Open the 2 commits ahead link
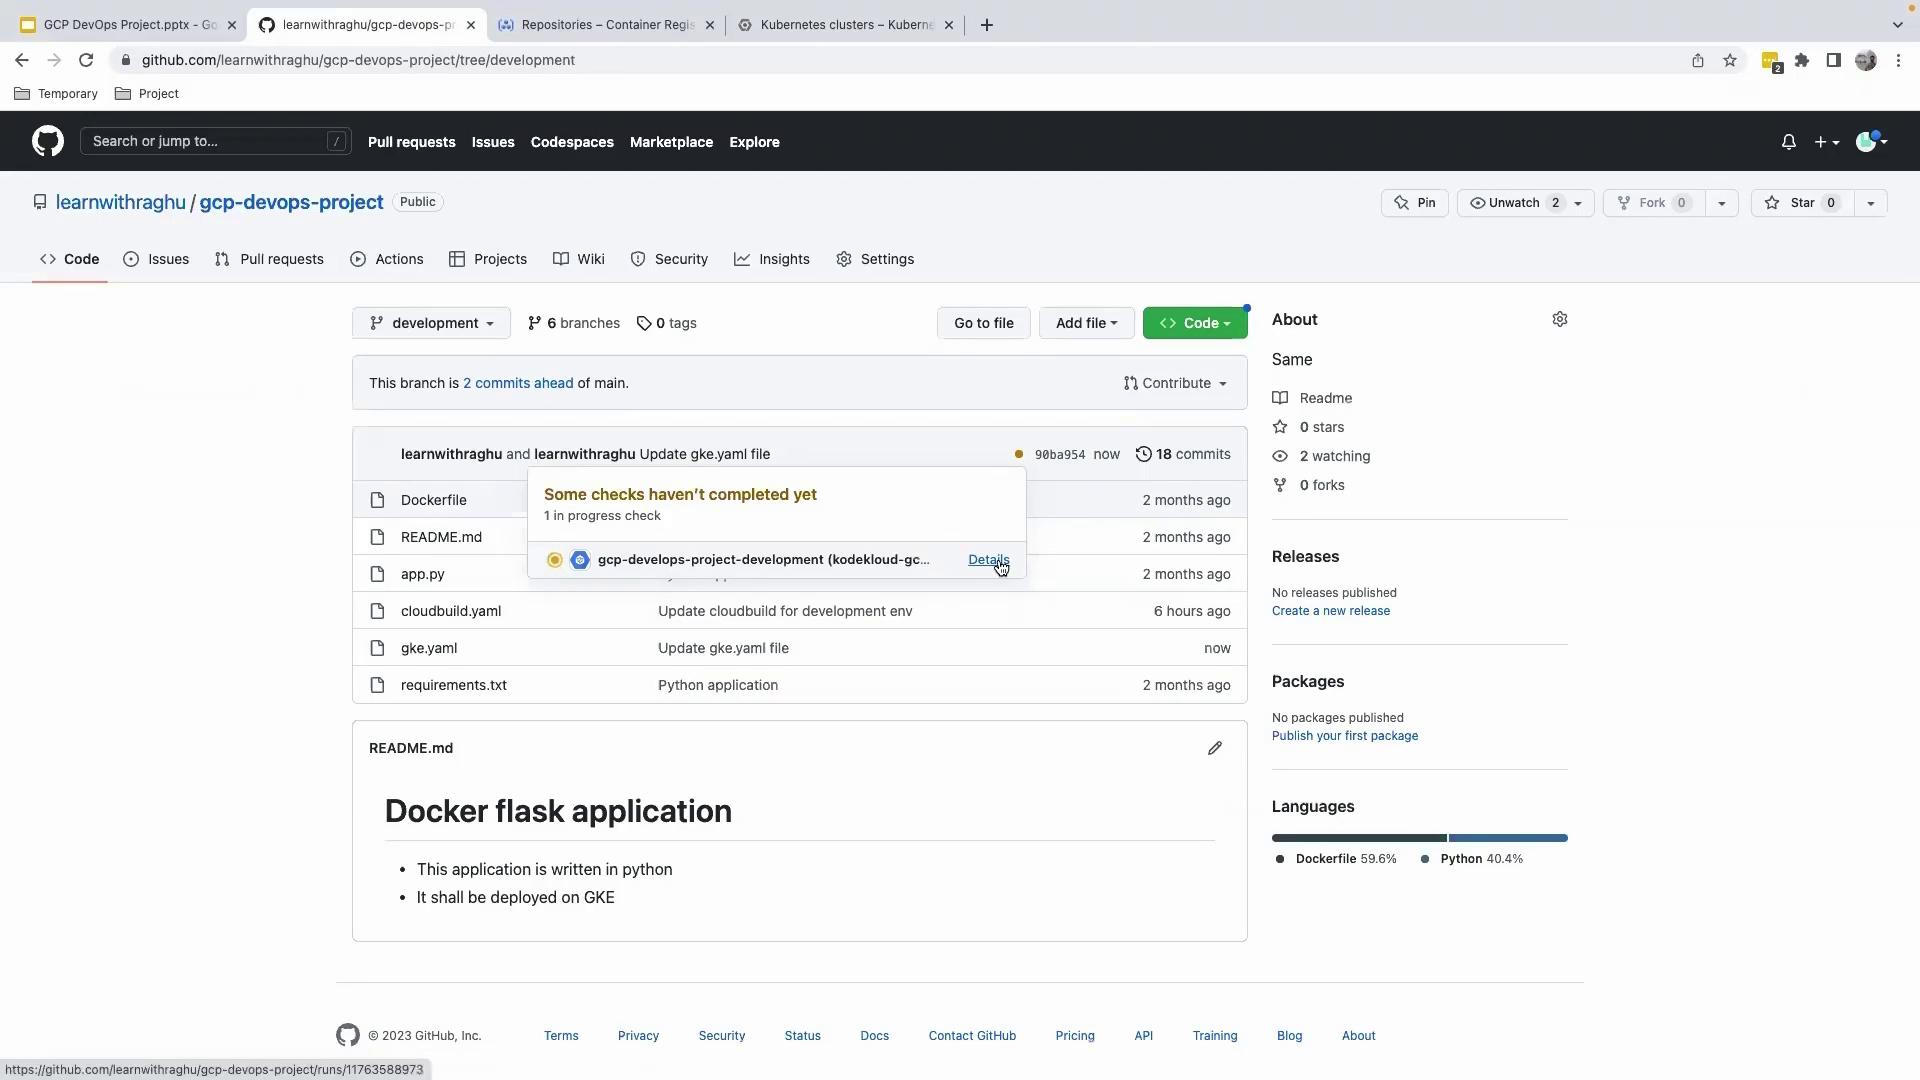Viewport: 1920px width, 1080px height. tap(517, 383)
